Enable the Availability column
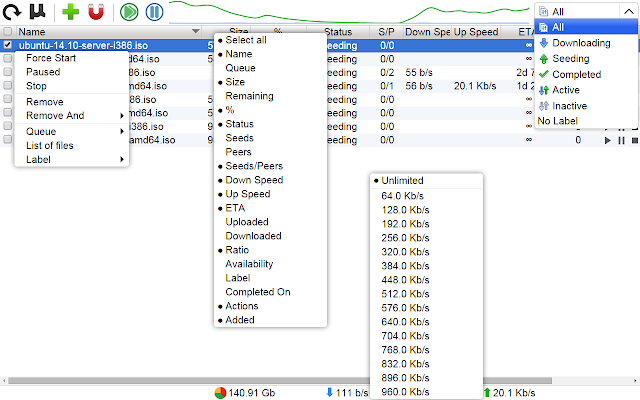Viewport: 640px width, 400px height. pyautogui.click(x=270, y=264)
